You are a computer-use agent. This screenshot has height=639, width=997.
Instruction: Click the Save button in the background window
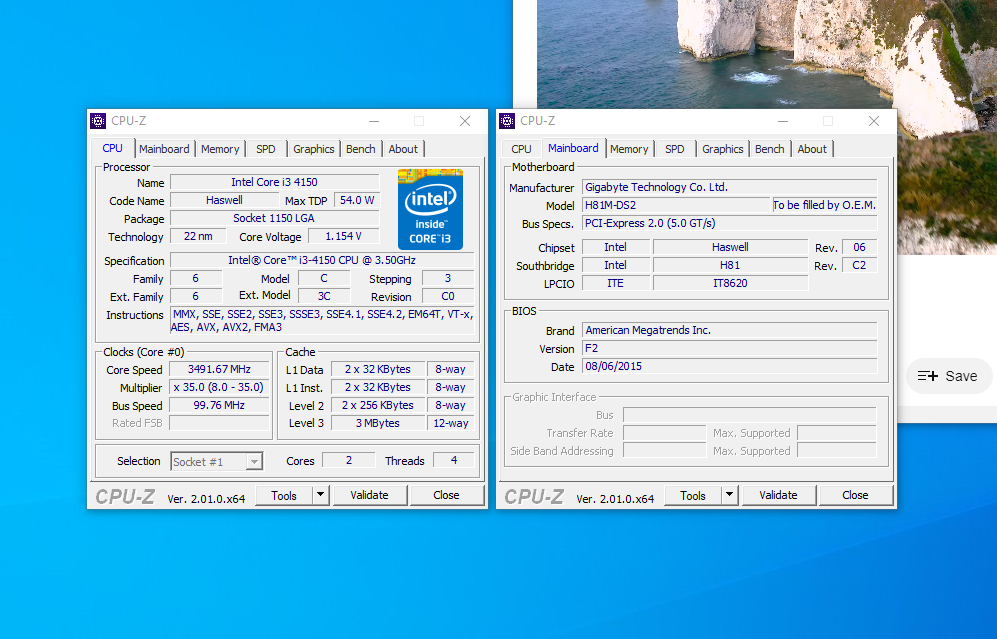pyautogui.click(x=949, y=376)
